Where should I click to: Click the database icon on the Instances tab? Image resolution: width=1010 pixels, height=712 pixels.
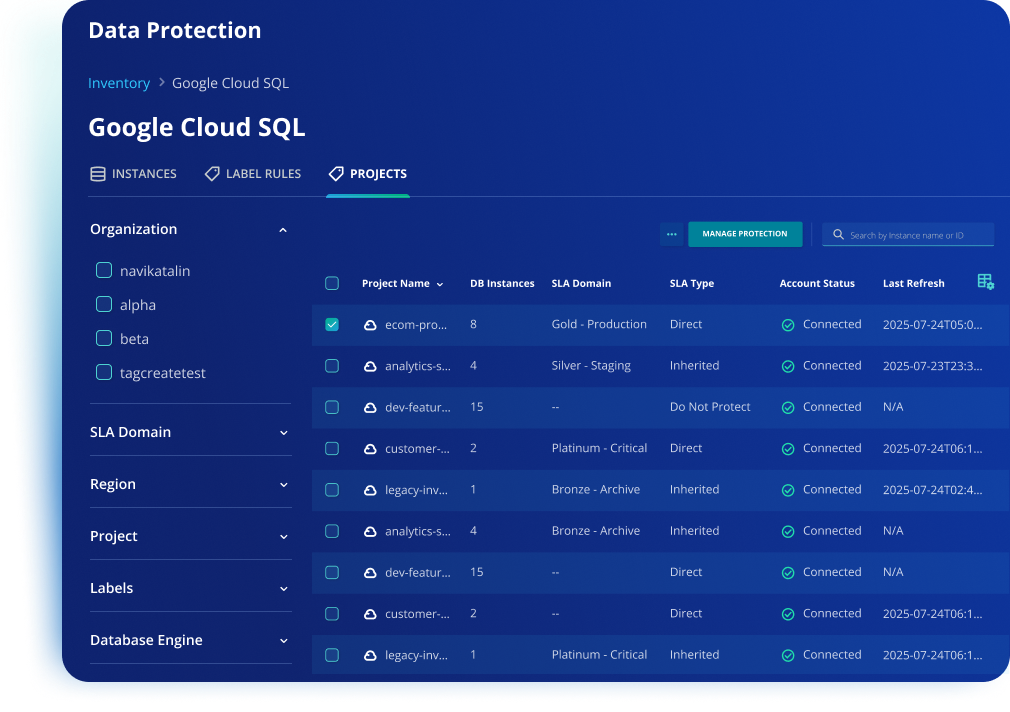[97, 173]
